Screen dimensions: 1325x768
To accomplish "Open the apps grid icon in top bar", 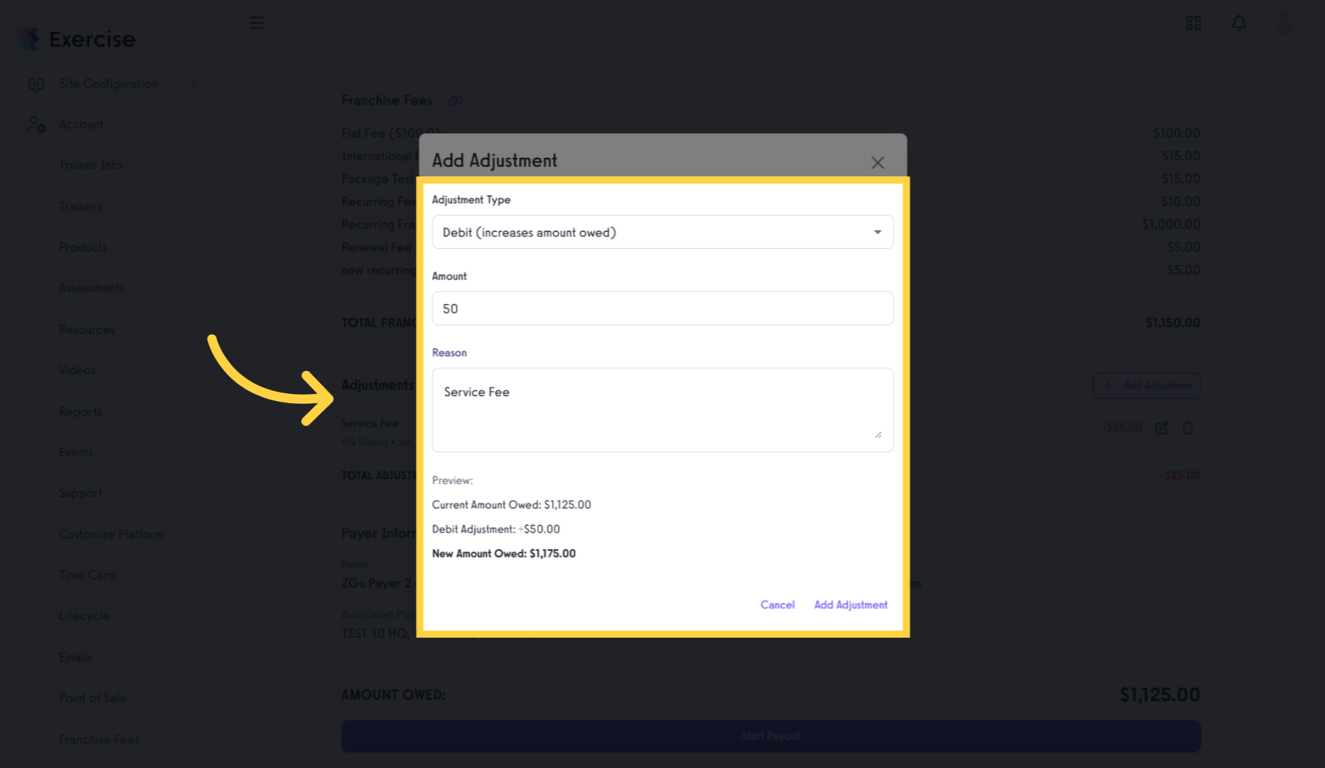I will click(1193, 22).
